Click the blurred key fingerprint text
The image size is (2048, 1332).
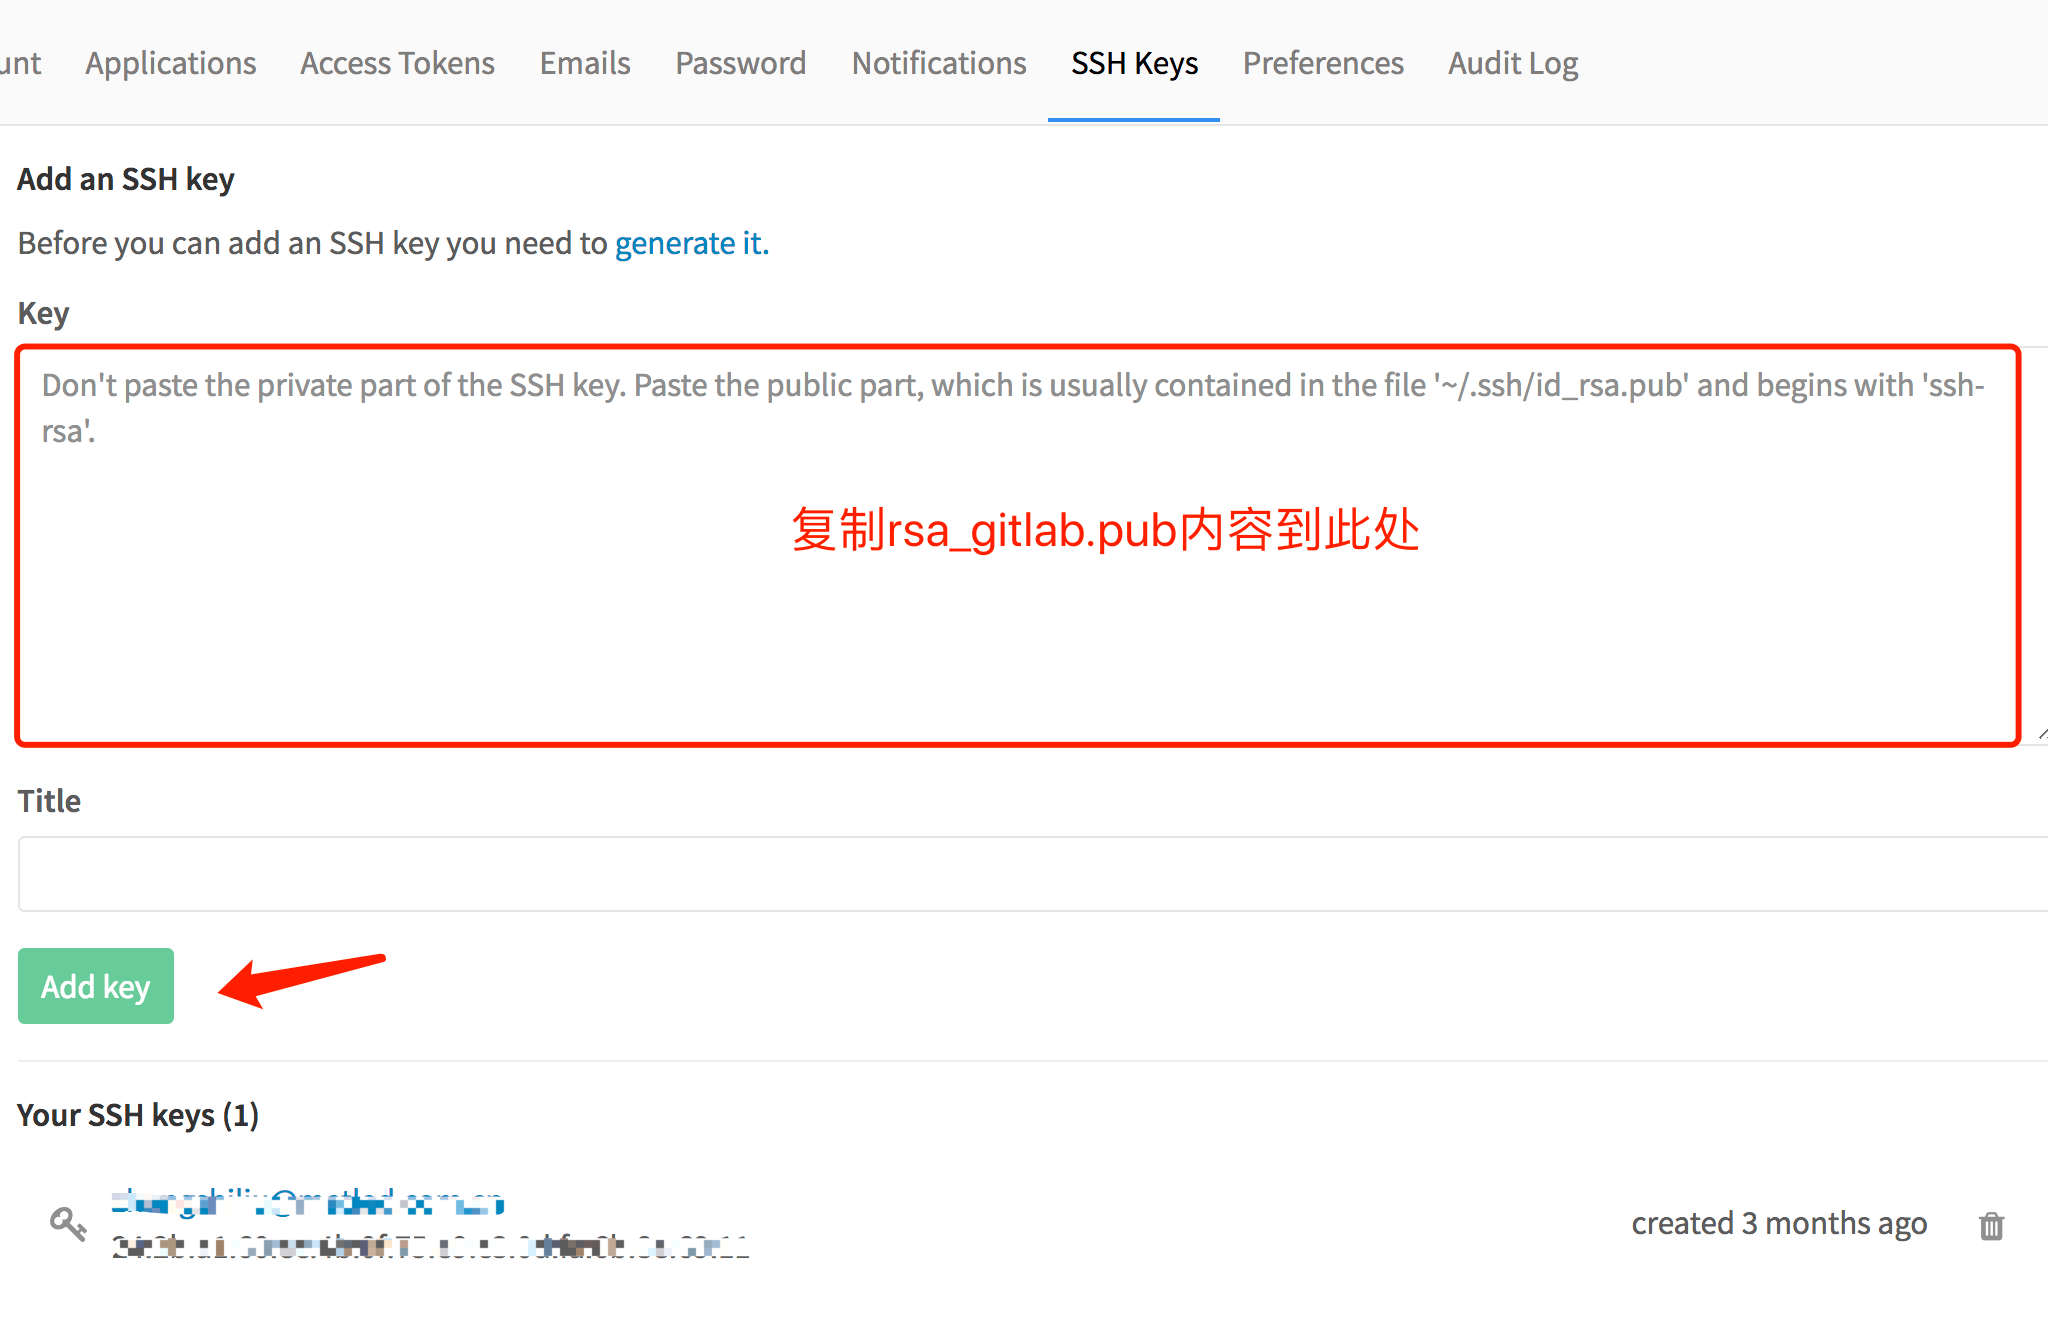(x=430, y=1247)
